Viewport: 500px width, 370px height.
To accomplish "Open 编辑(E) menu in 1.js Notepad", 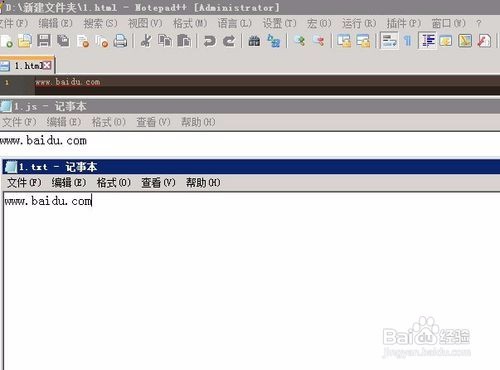I will pyautogui.click(x=64, y=122).
